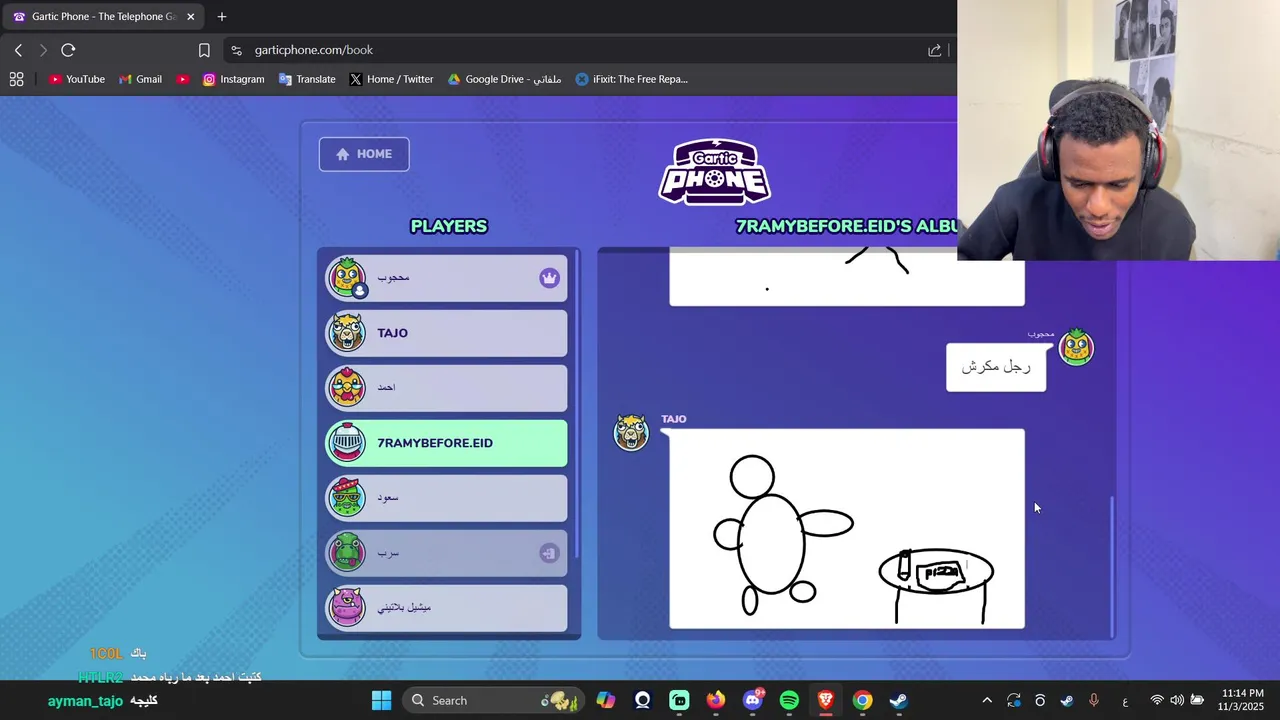1280x720 pixels.
Task: Click the Steam tray icon
Action: (1067, 700)
